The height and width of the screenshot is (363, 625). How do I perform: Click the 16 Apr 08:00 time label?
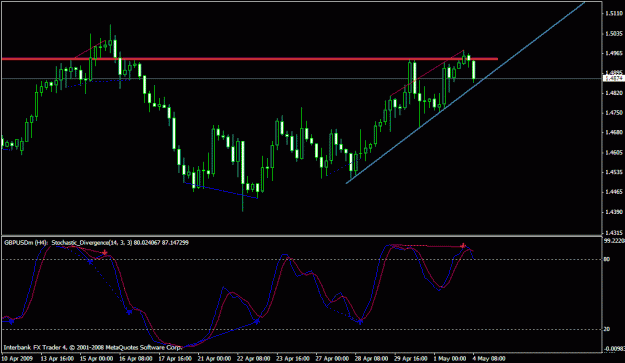(x=136, y=358)
